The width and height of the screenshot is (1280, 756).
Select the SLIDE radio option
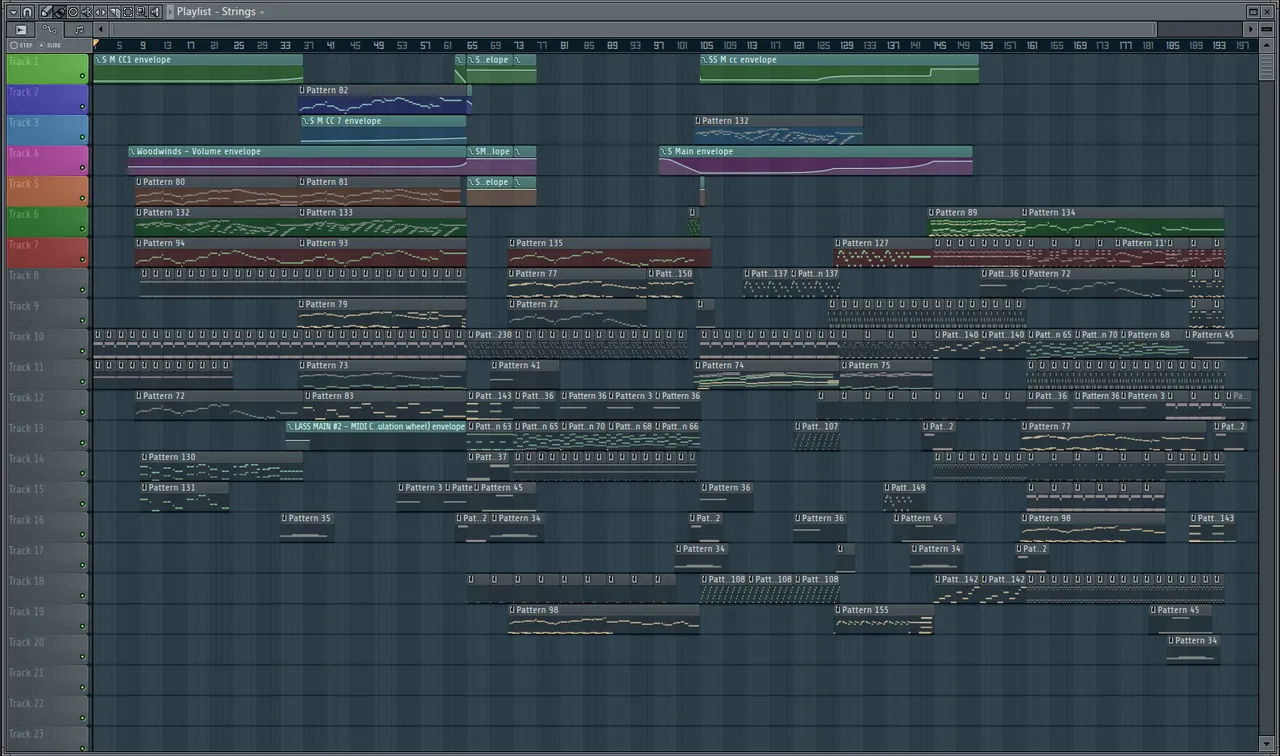pos(50,45)
